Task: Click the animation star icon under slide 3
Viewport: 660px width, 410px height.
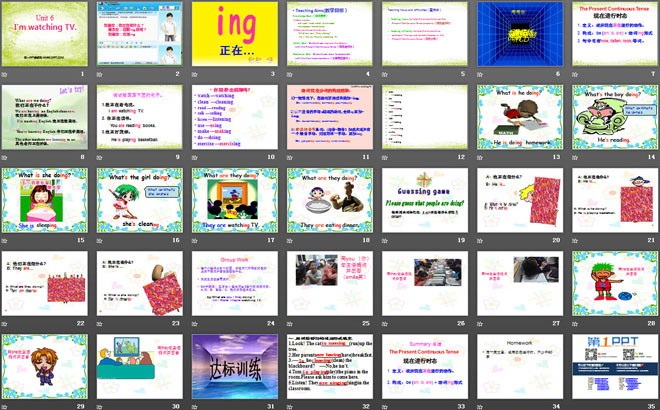Action: [x=195, y=75]
